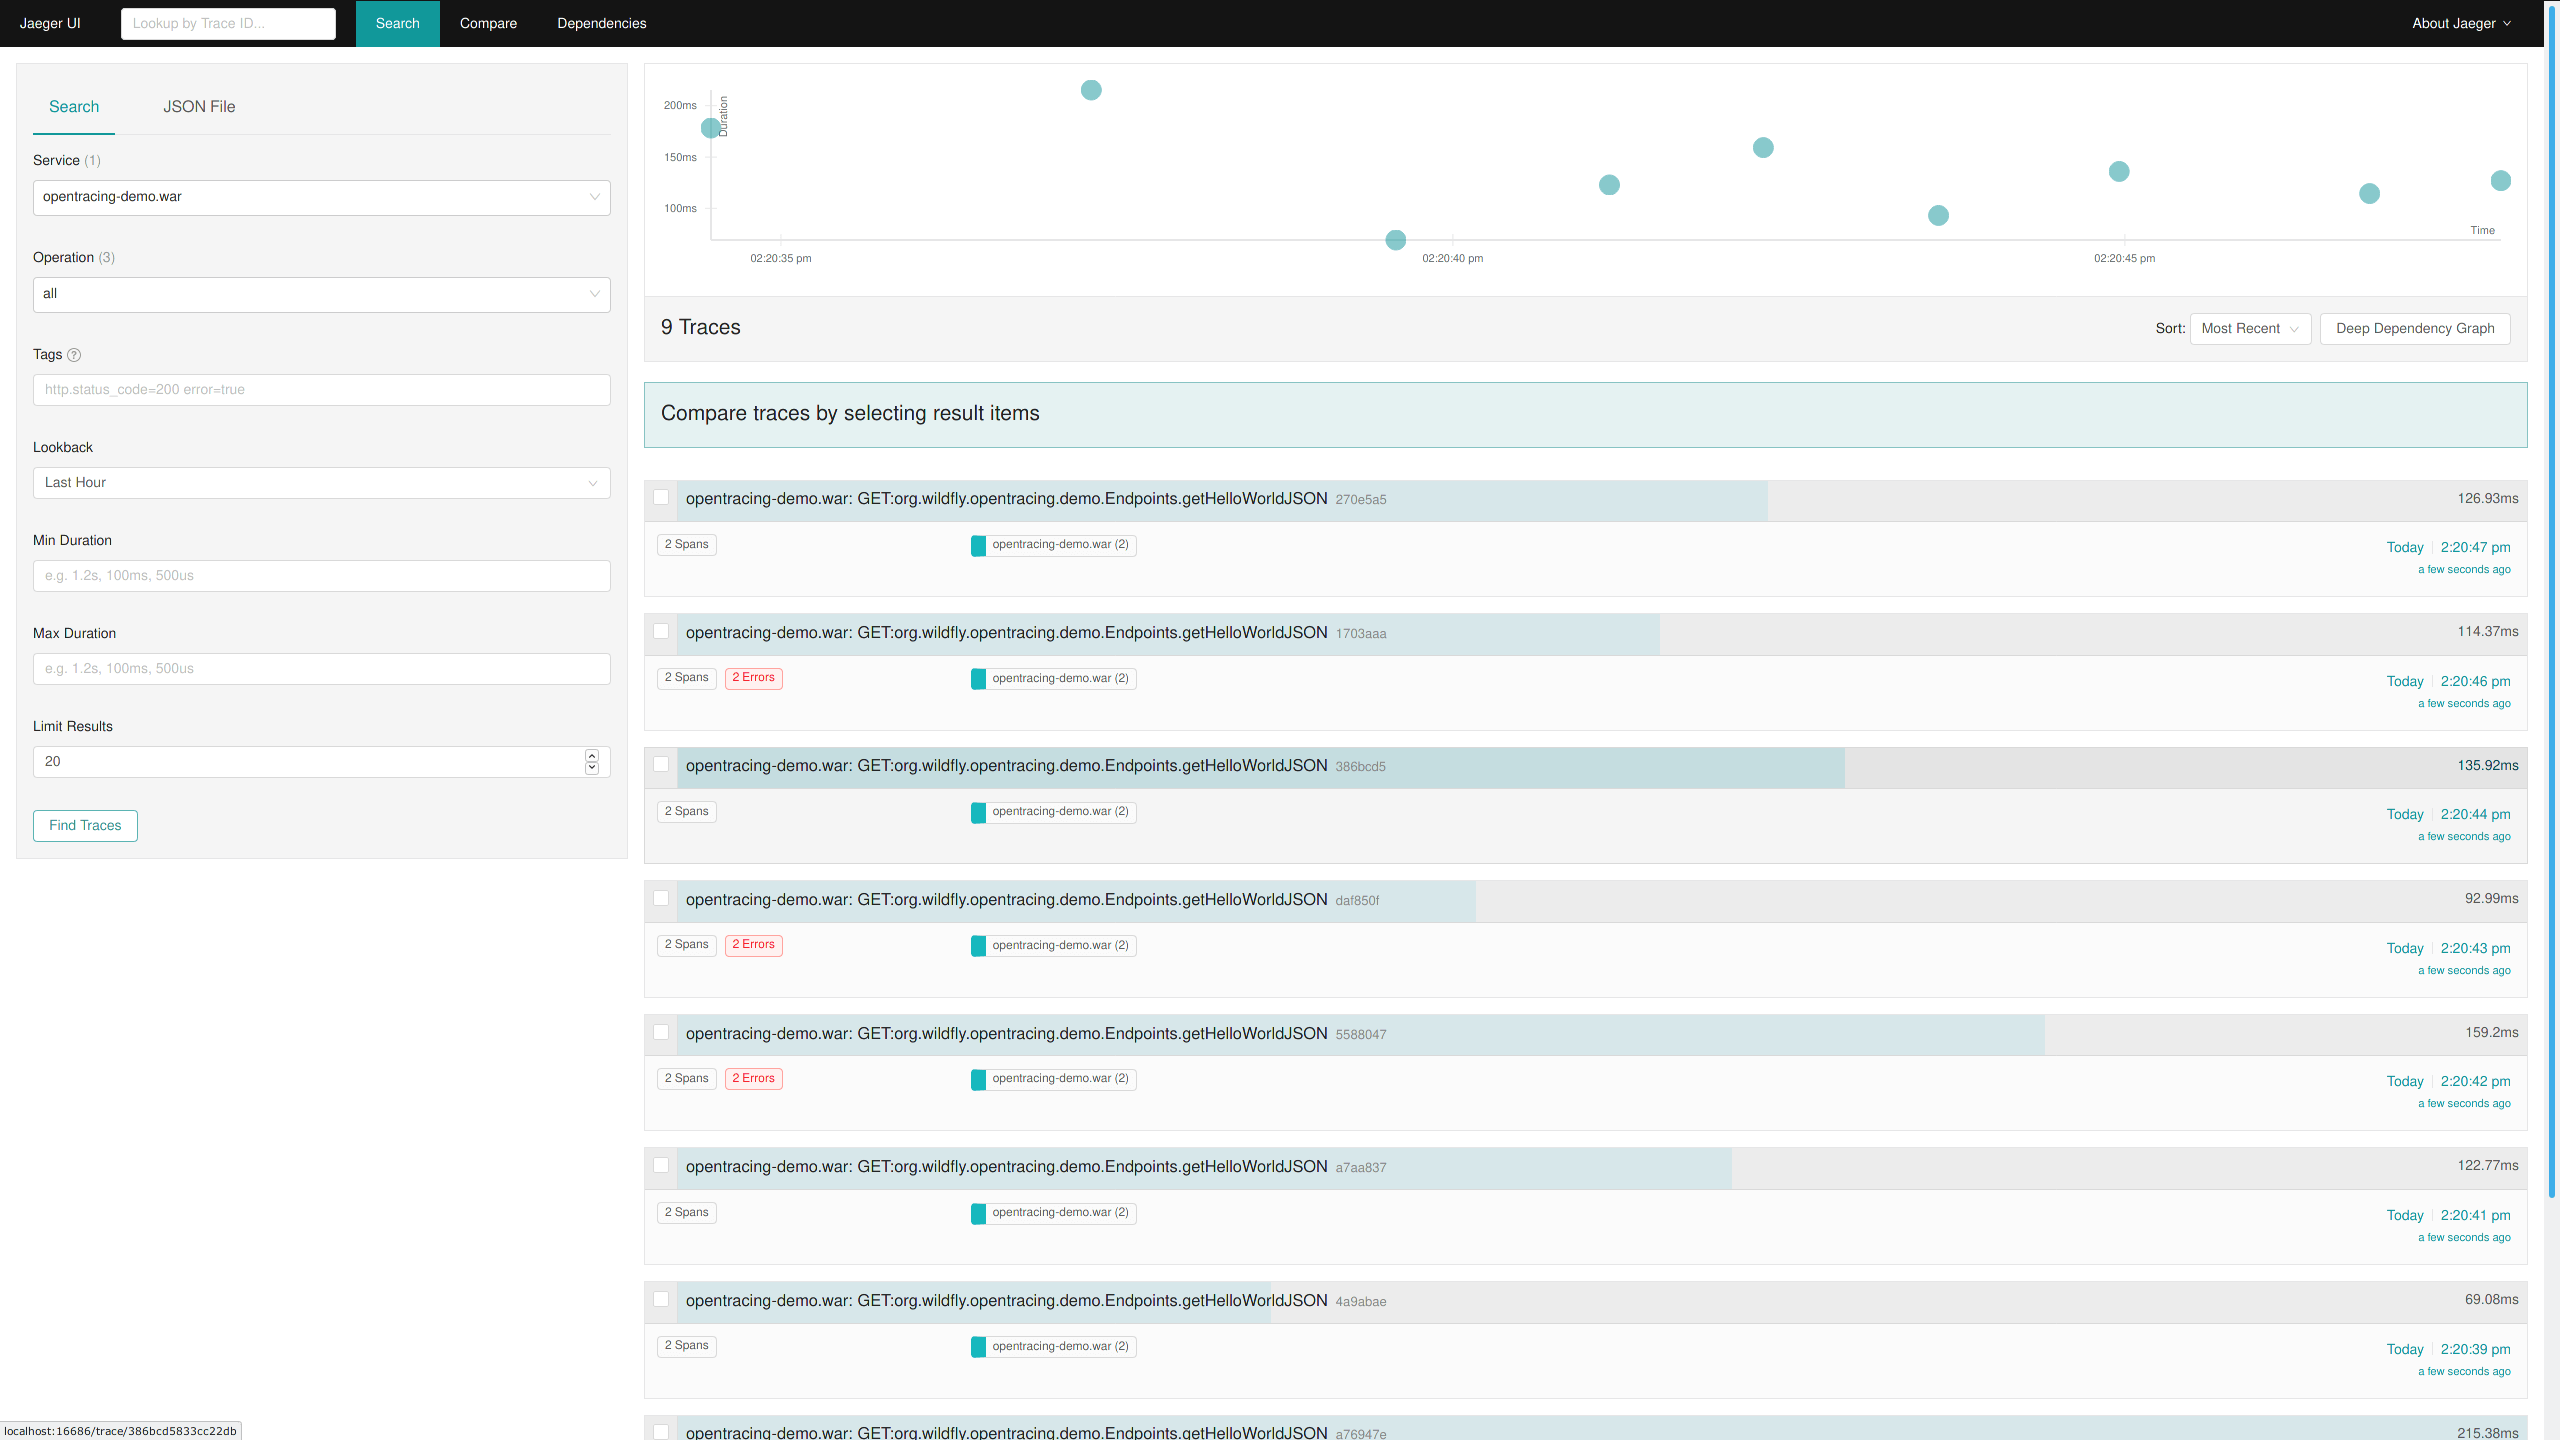The width and height of the screenshot is (2560, 1440).
Task: Check the box beside trace daf850f
Action: coord(661,899)
